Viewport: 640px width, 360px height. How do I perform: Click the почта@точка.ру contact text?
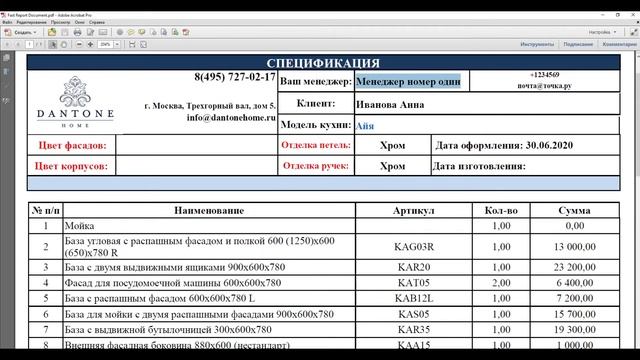(x=544, y=86)
